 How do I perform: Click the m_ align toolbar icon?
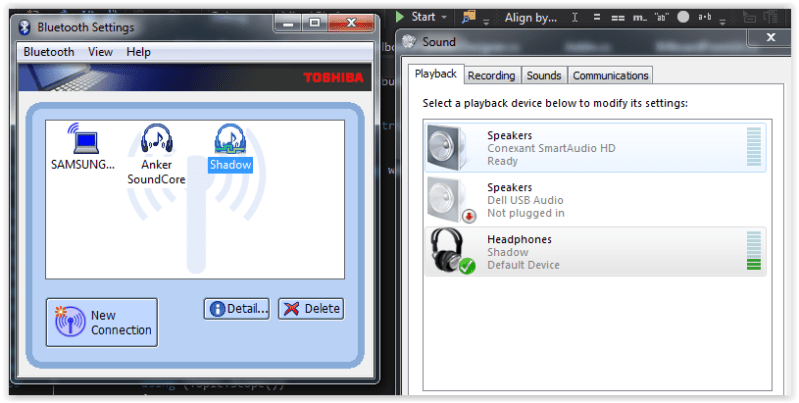click(640, 18)
